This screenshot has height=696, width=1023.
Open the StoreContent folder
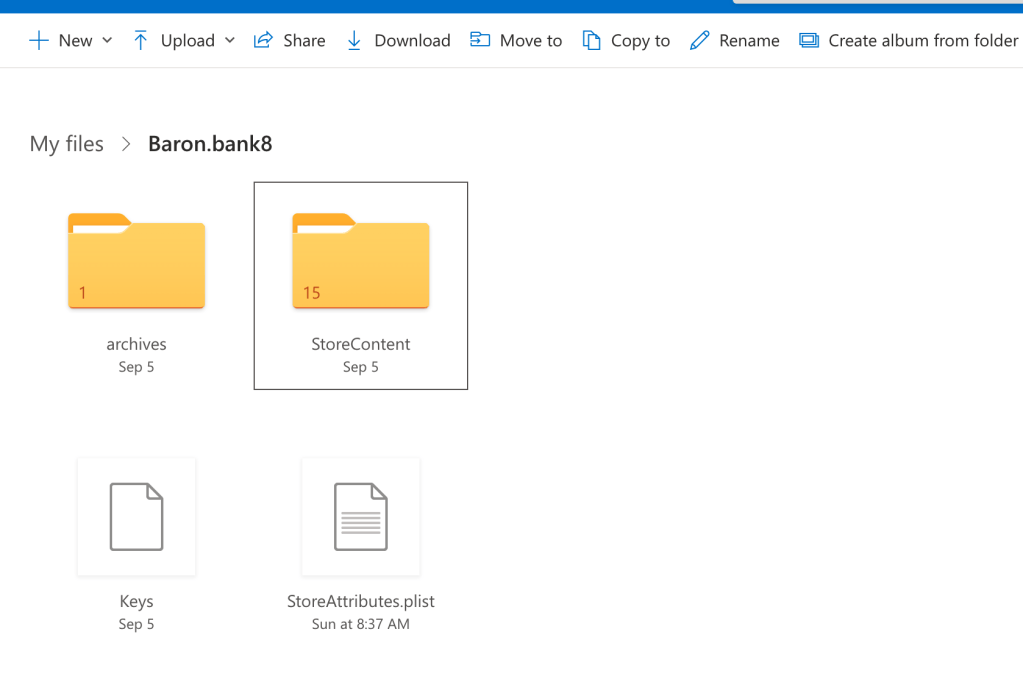click(x=360, y=262)
